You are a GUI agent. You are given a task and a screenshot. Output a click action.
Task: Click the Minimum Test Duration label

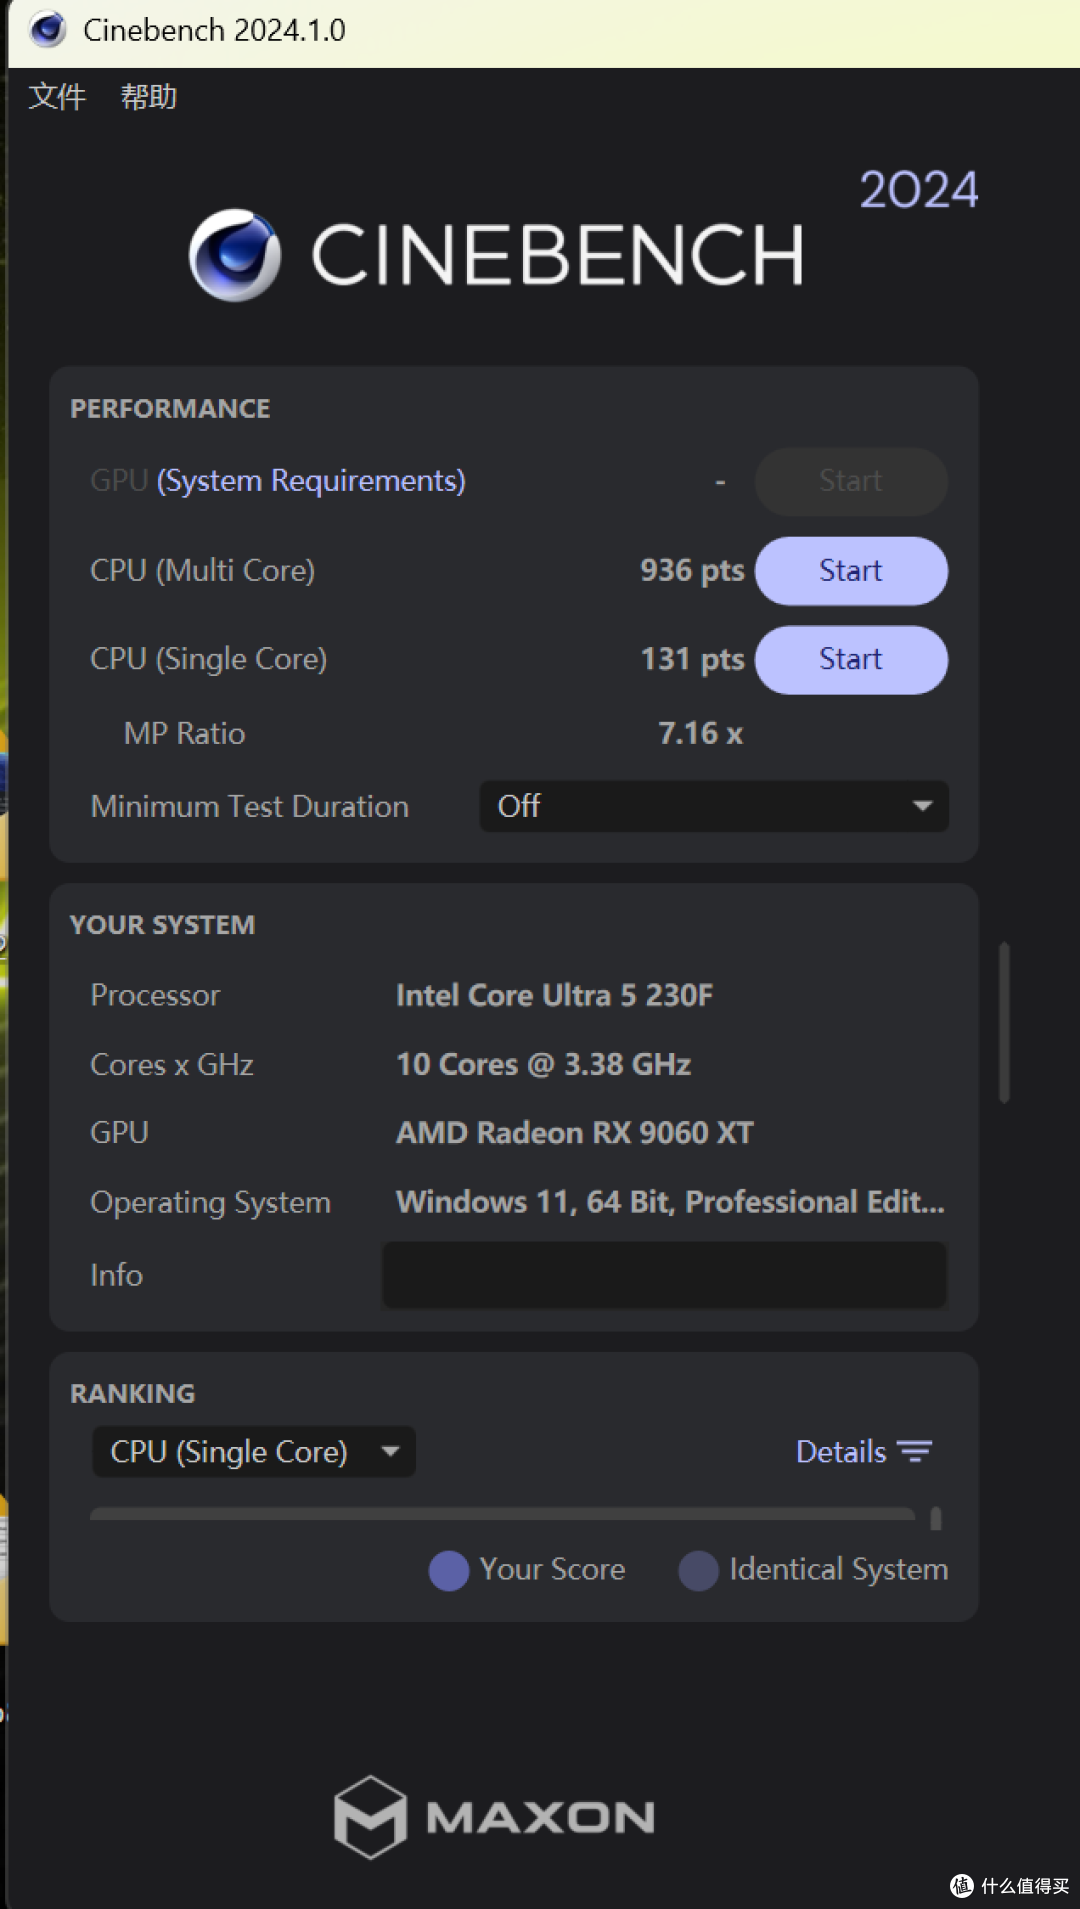(250, 806)
